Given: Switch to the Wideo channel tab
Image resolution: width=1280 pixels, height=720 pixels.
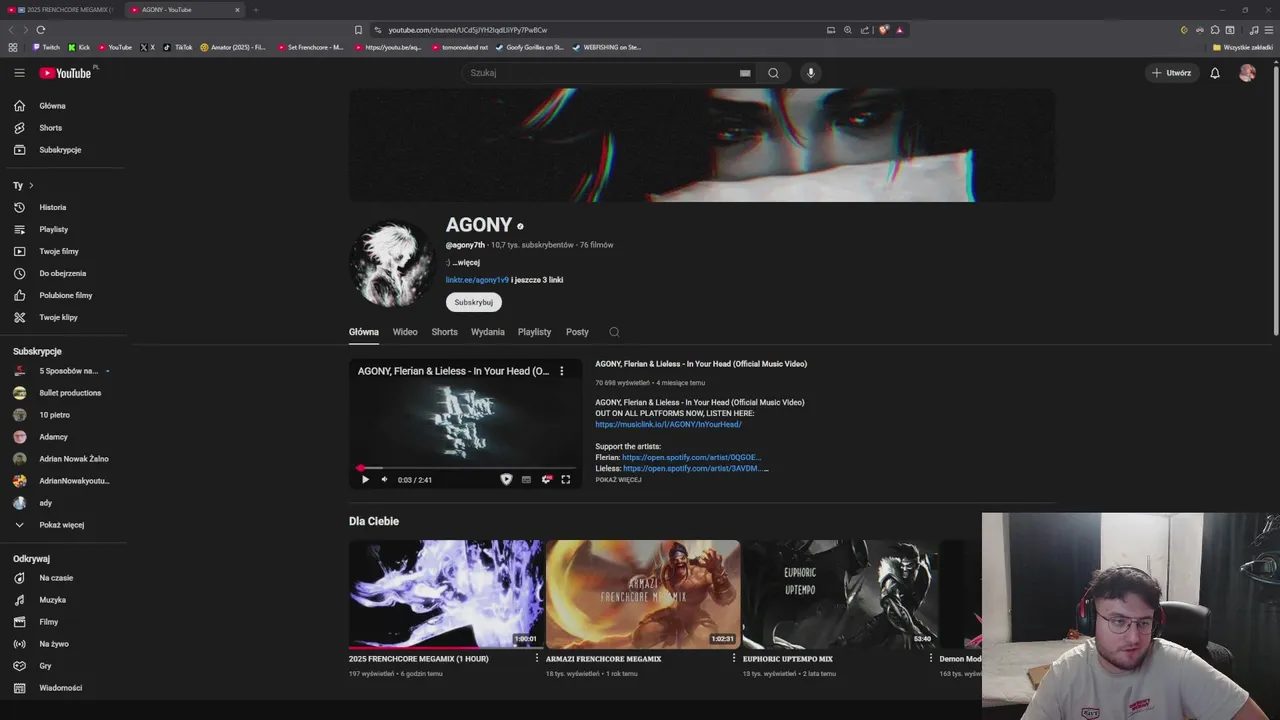Looking at the screenshot, I should point(405,332).
